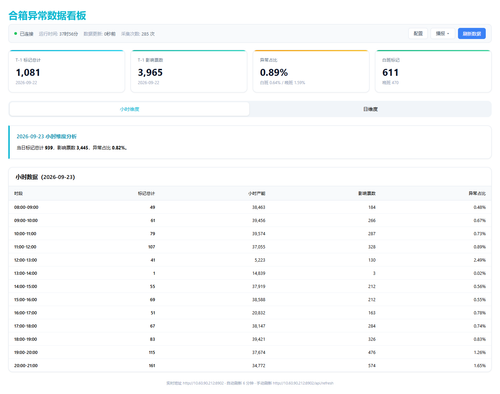Select the 12:00-13:00 time slot row
Image resolution: width=500 pixels, height=394 pixels.
point(250,260)
